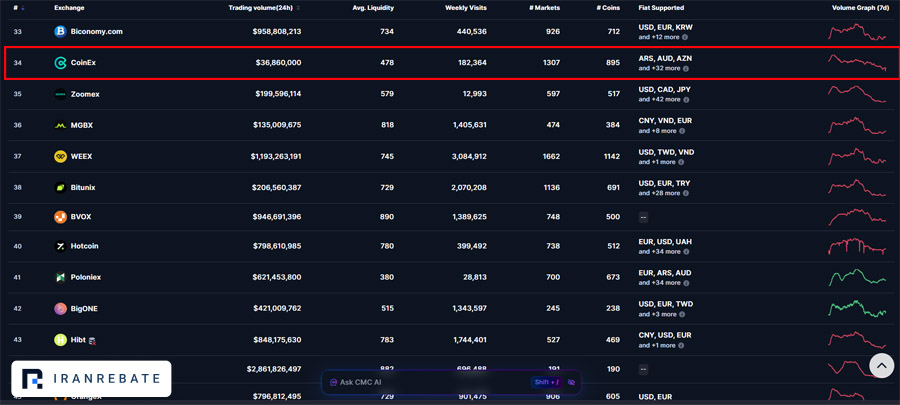Click CoinEx trading volume '$36,860,000'
900x405 pixels.
[278, 63]
